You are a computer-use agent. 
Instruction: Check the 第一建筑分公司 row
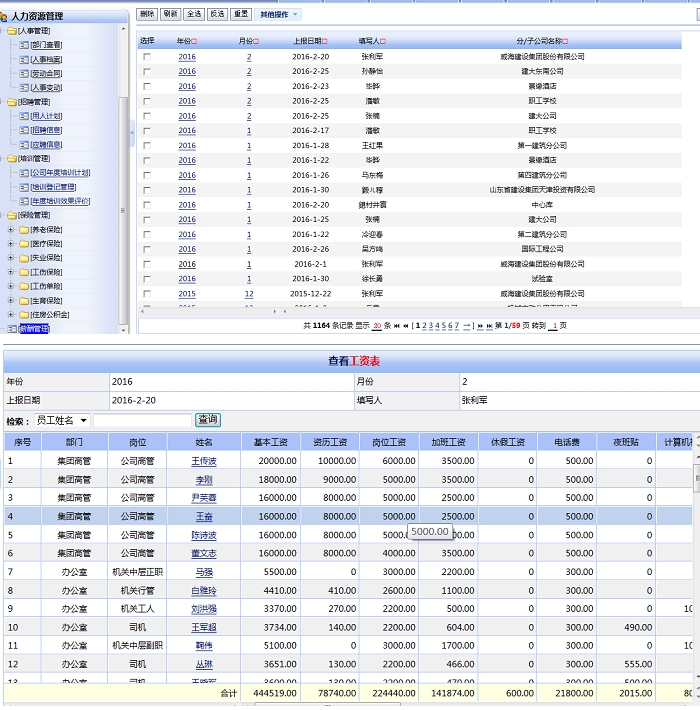point(147,146)
